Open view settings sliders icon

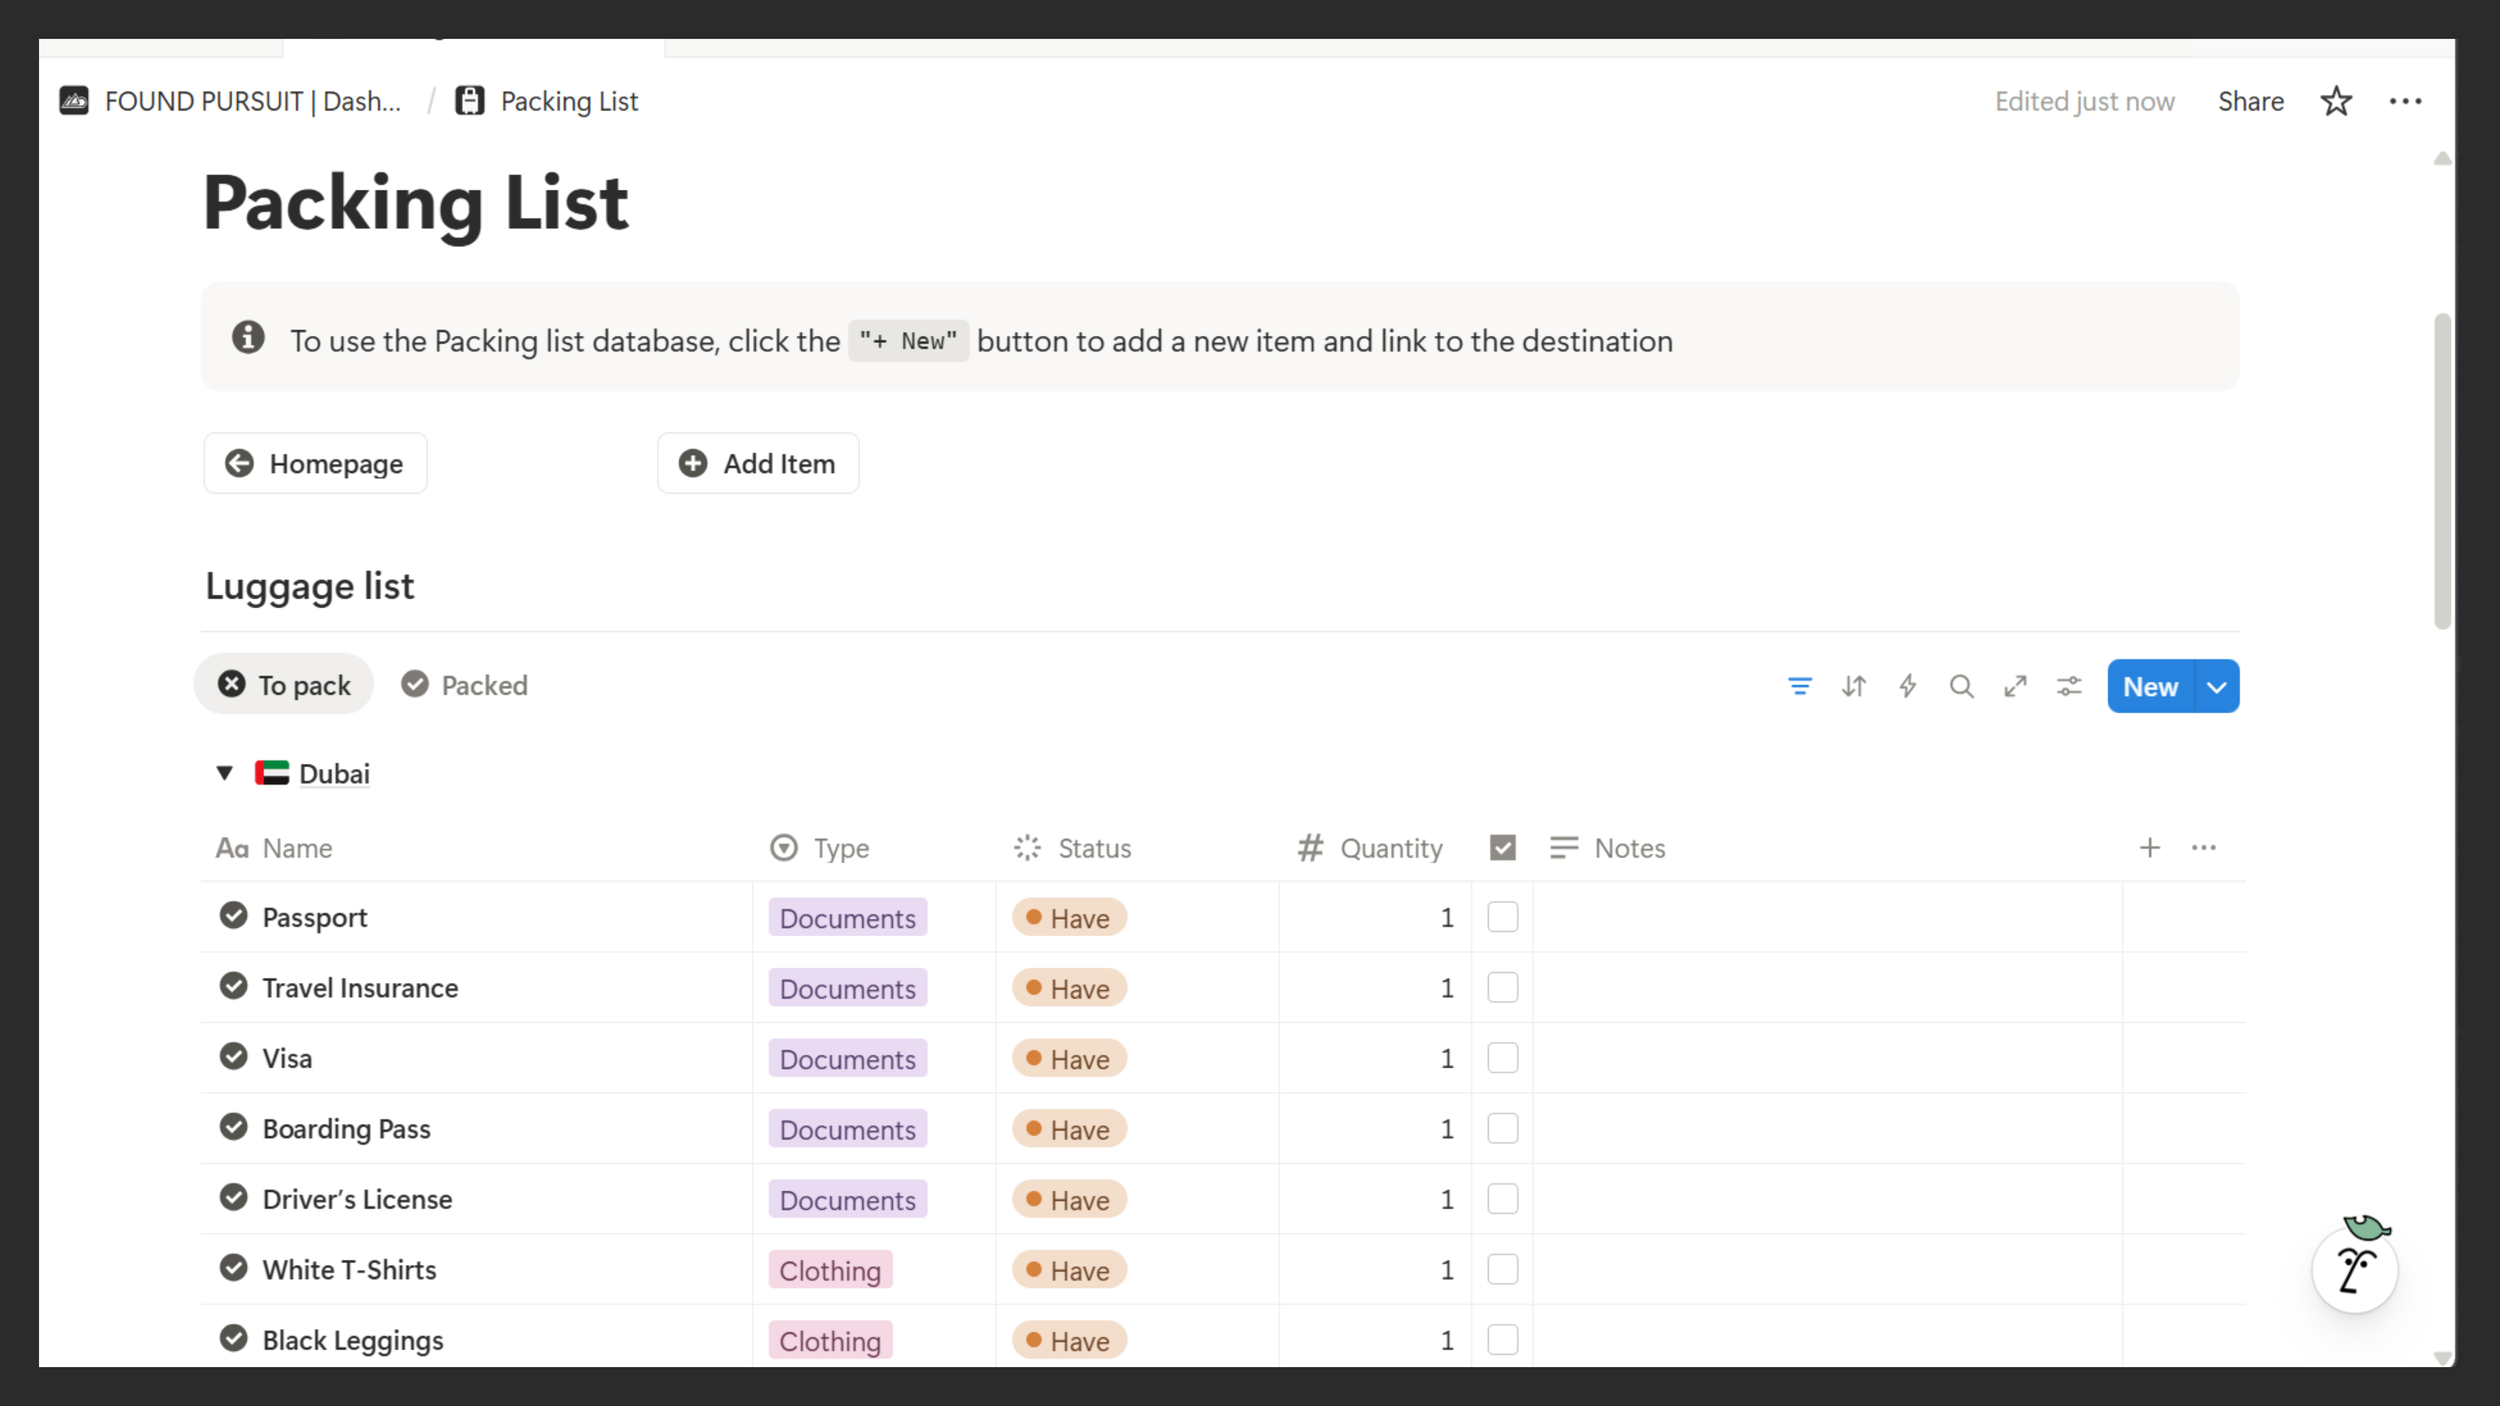(x=2069, y=686)
